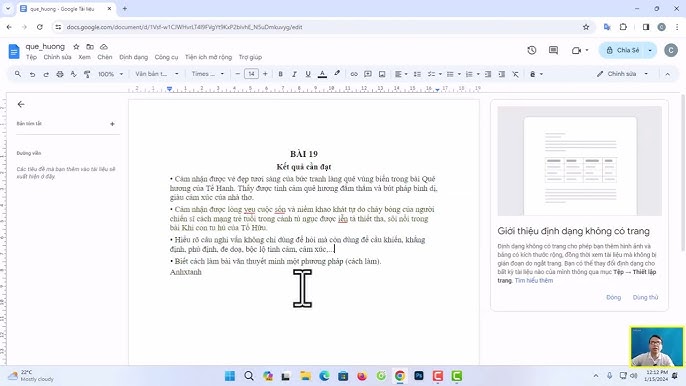Viewport: 686px width, 386px height.
Task: Star the que_huong document
Action: point(76,47)
